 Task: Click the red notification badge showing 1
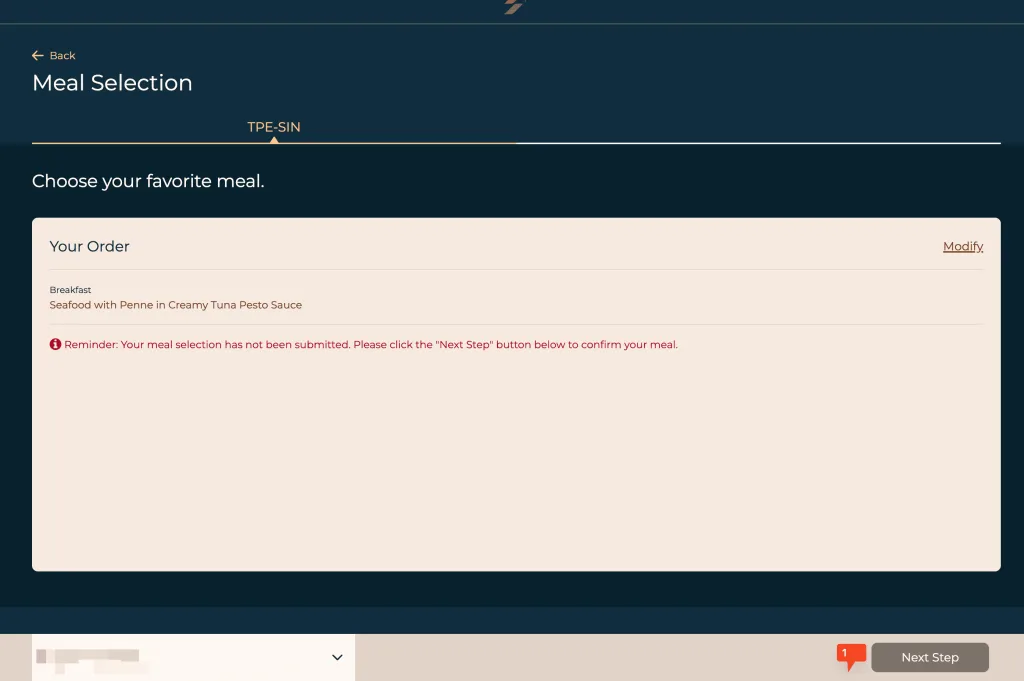point(850,652)
